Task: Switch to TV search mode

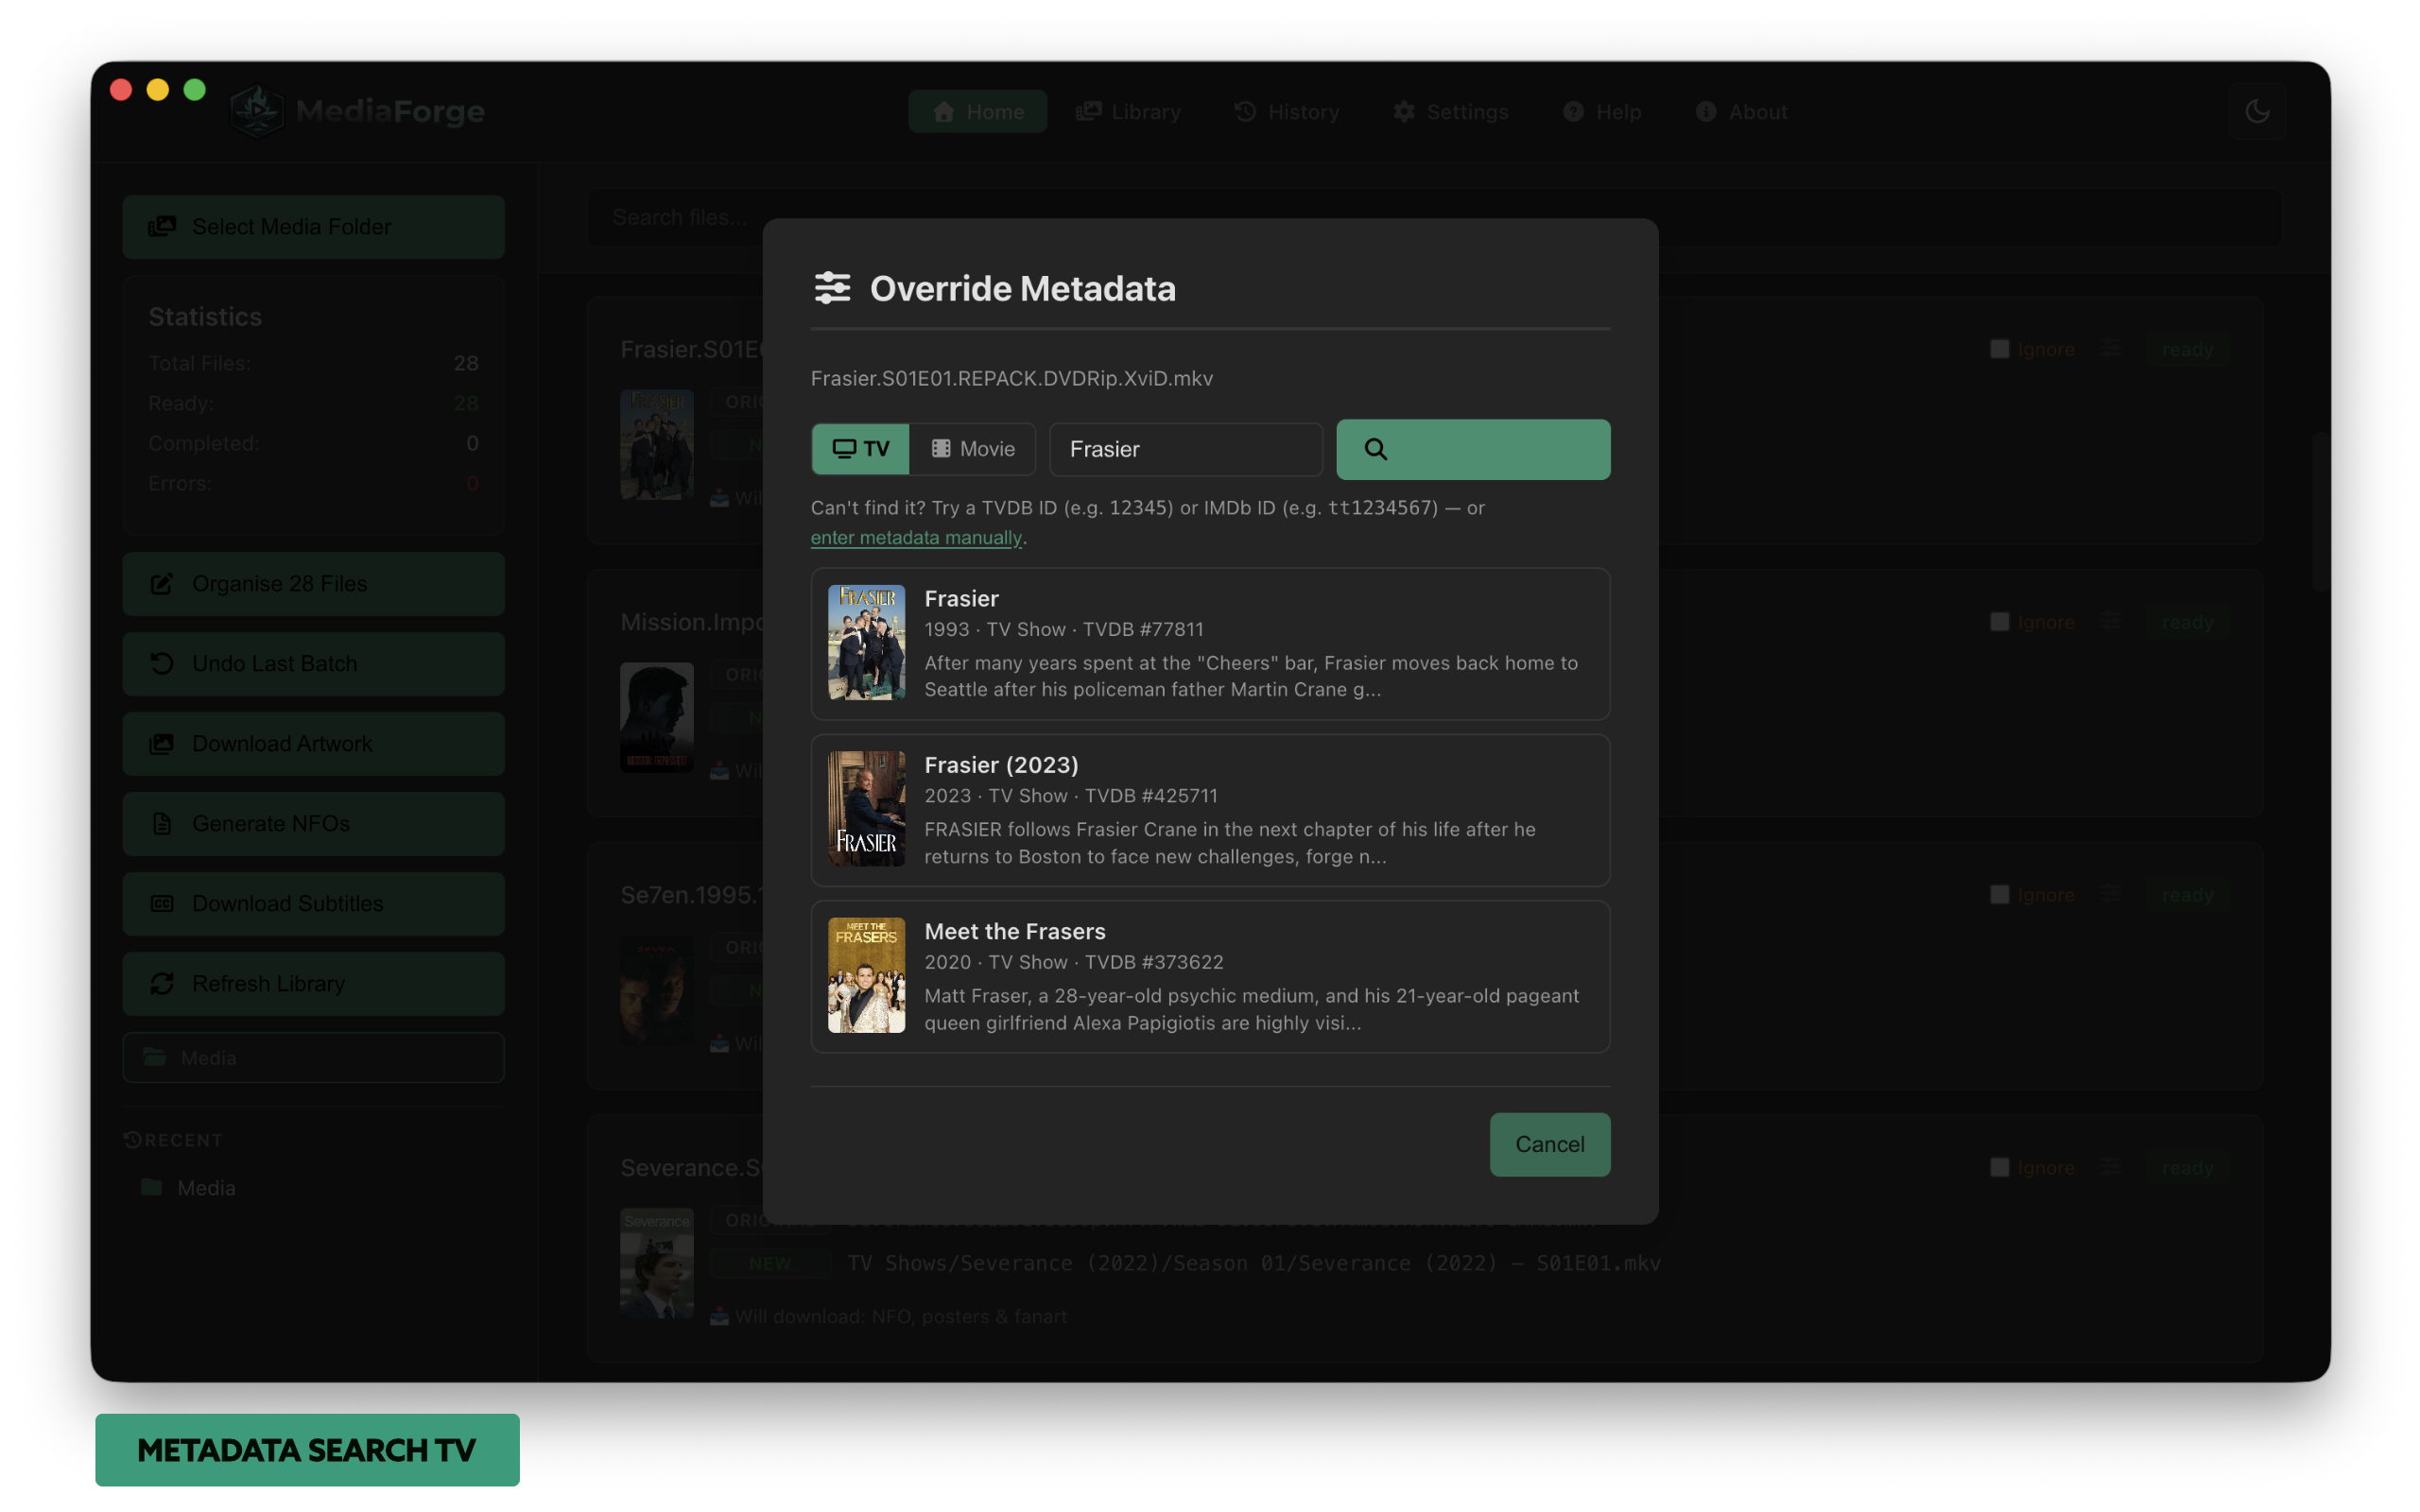Action: point(860,449)
